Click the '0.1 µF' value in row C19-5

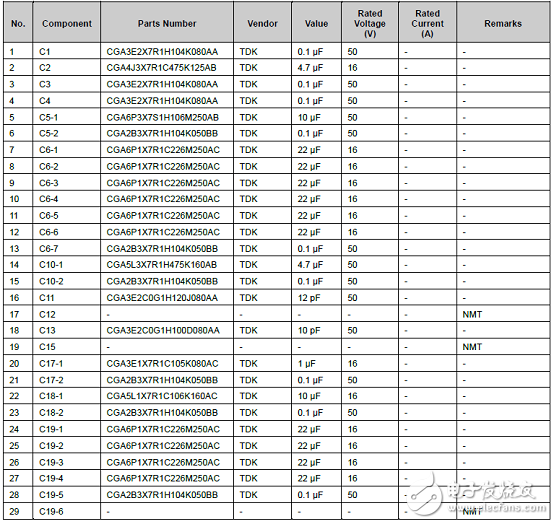click(x=310, y=495)
